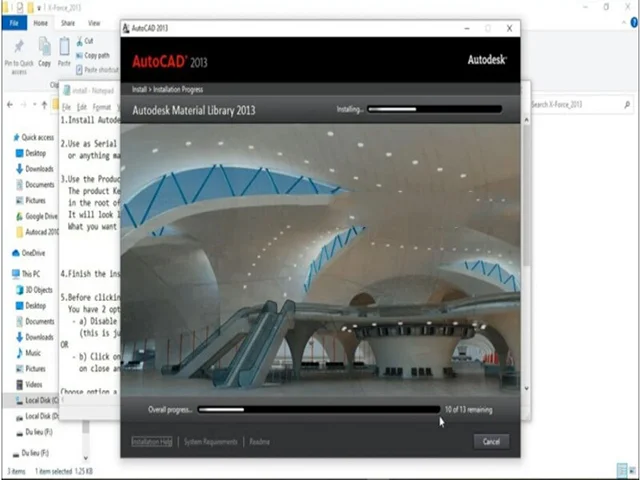This screenshot has height=480, width=640.
Task: Click the install - Notepad title bar icon
Action: (67, 90)
